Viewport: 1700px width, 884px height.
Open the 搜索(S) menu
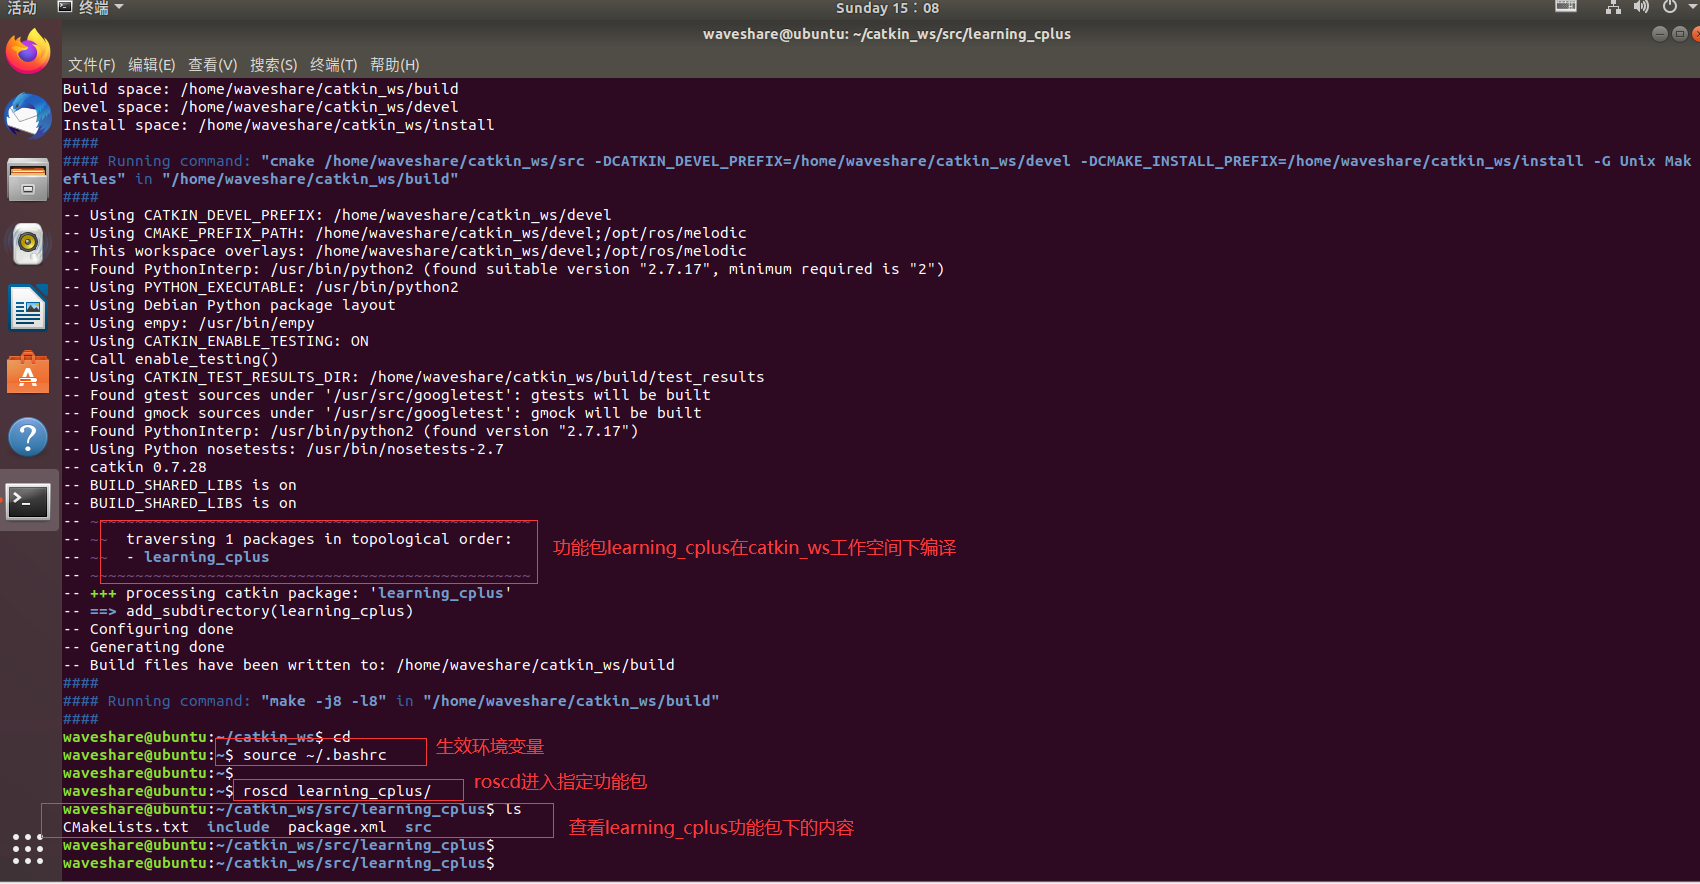[x=273, y=65]
